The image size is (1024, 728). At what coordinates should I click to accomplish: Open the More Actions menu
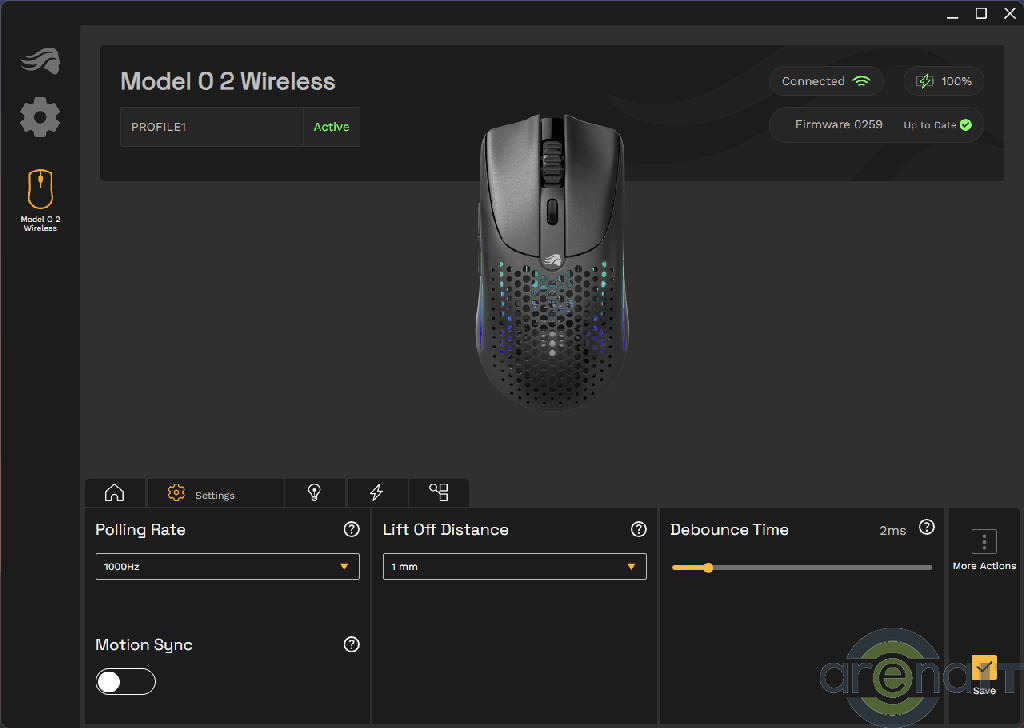pos(984,549)
